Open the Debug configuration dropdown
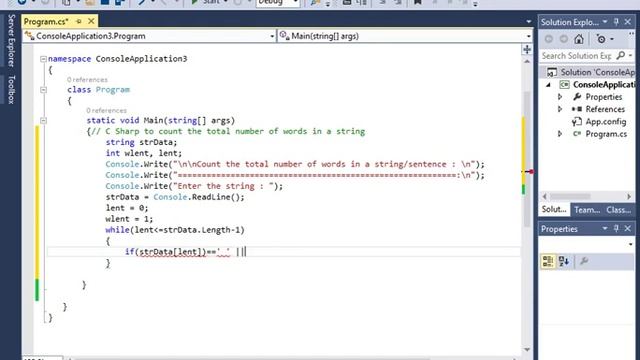 [x=295, y=2]
